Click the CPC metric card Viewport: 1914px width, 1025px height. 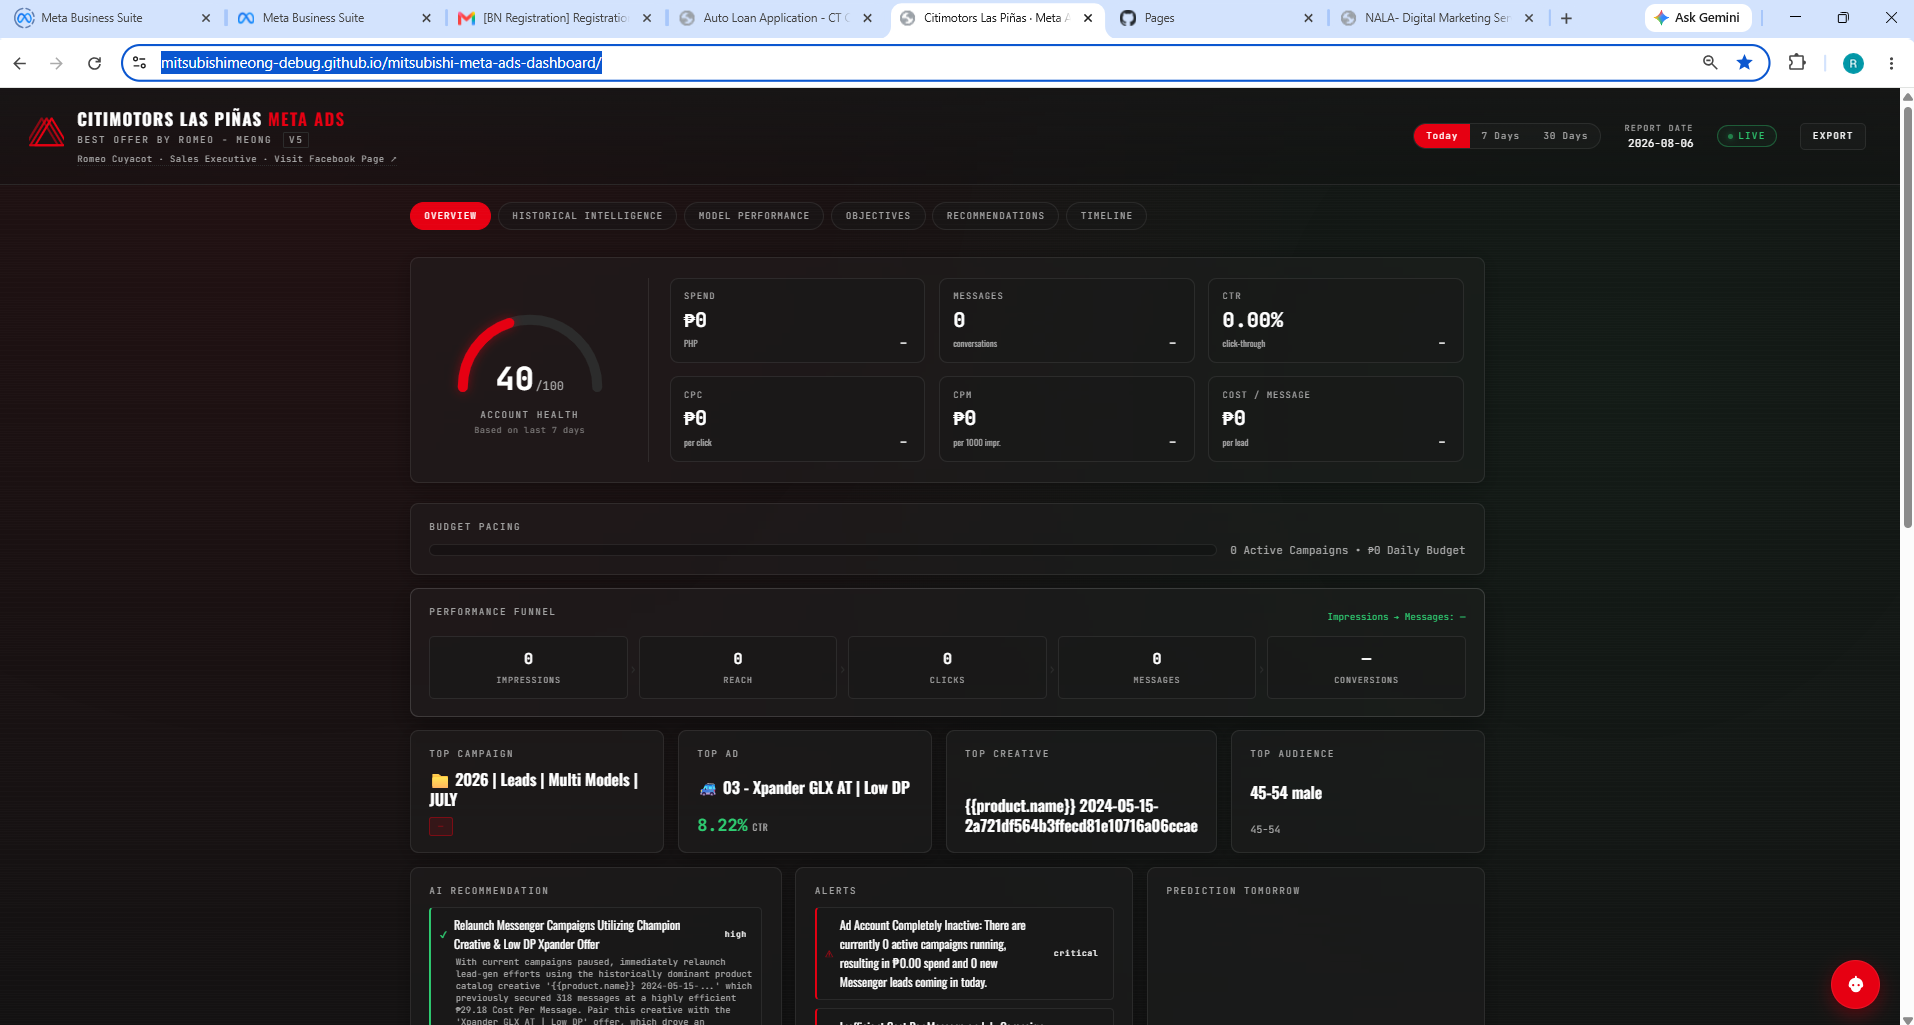(797, 419)
